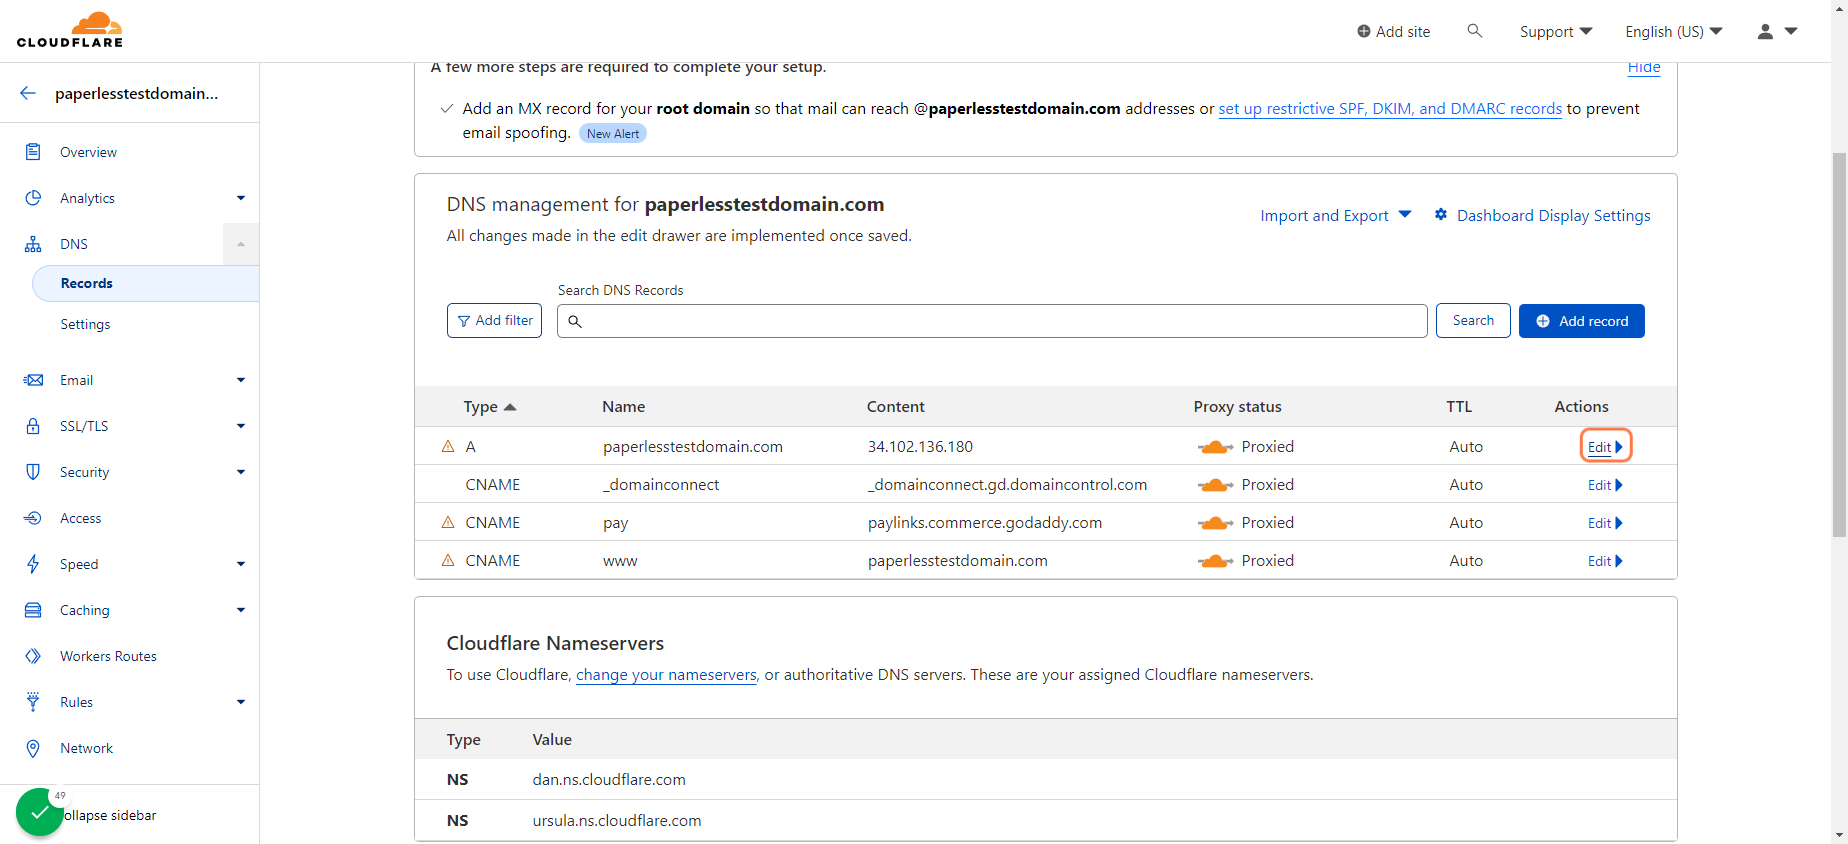Click the Search button
This screenshot has width=1848, height=844.
tap(1473, 320)
